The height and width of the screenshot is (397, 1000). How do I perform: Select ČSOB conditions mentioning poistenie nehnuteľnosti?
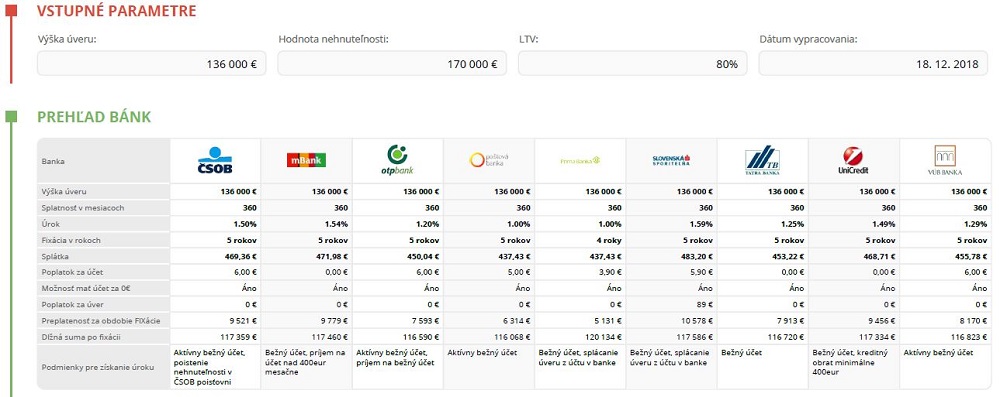tap(215, 367)
